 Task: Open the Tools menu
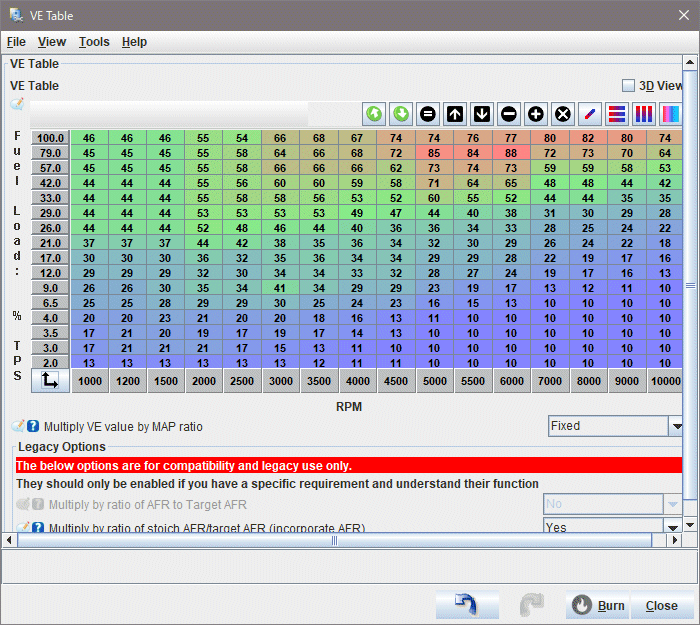[x=94, y=42]
